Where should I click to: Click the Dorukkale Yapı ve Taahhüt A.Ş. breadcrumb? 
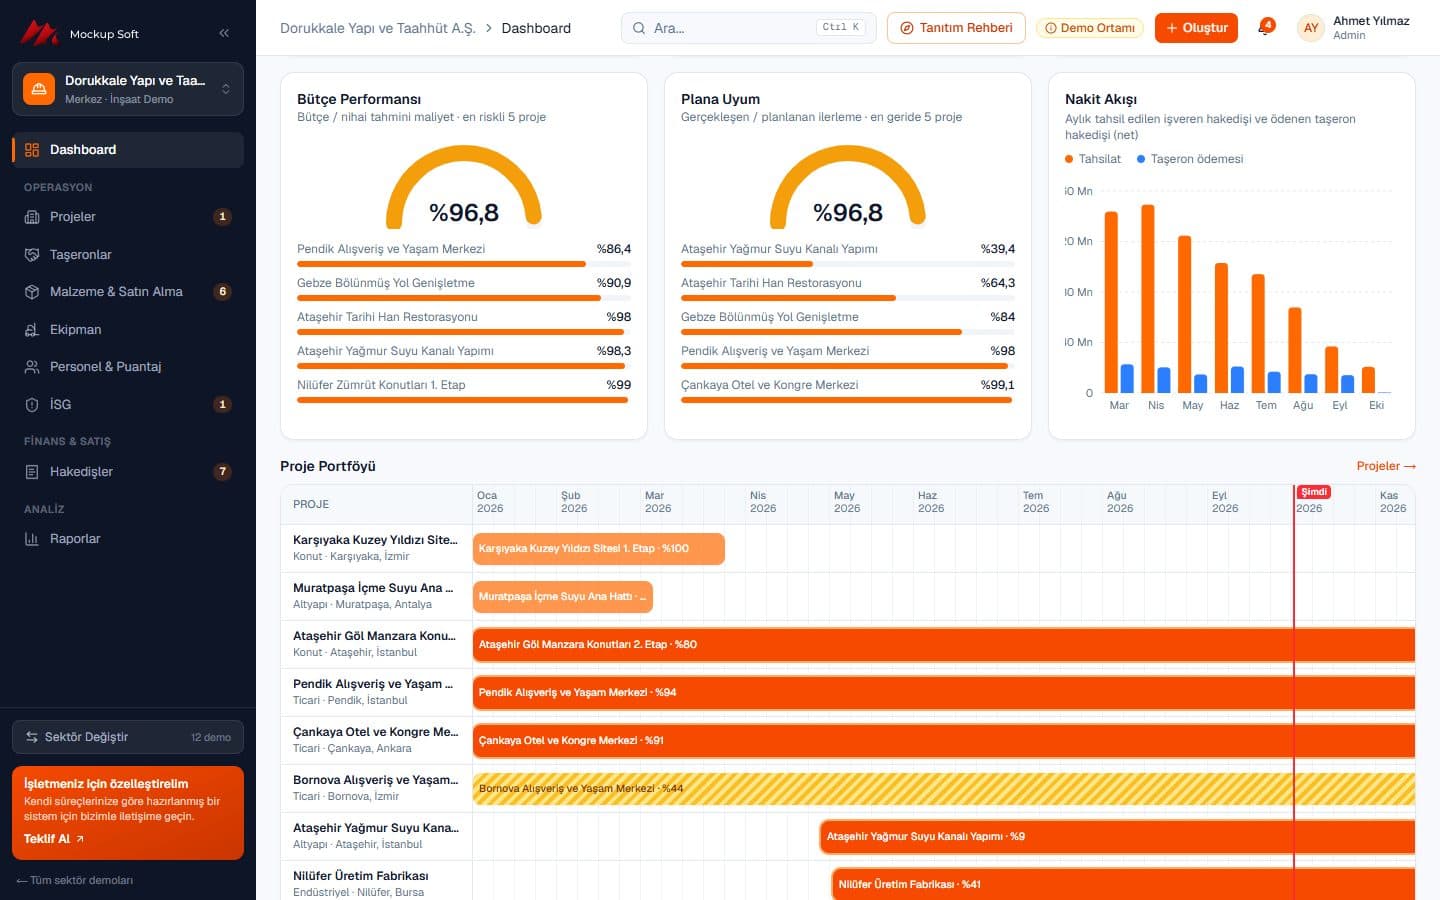point(378,28)
